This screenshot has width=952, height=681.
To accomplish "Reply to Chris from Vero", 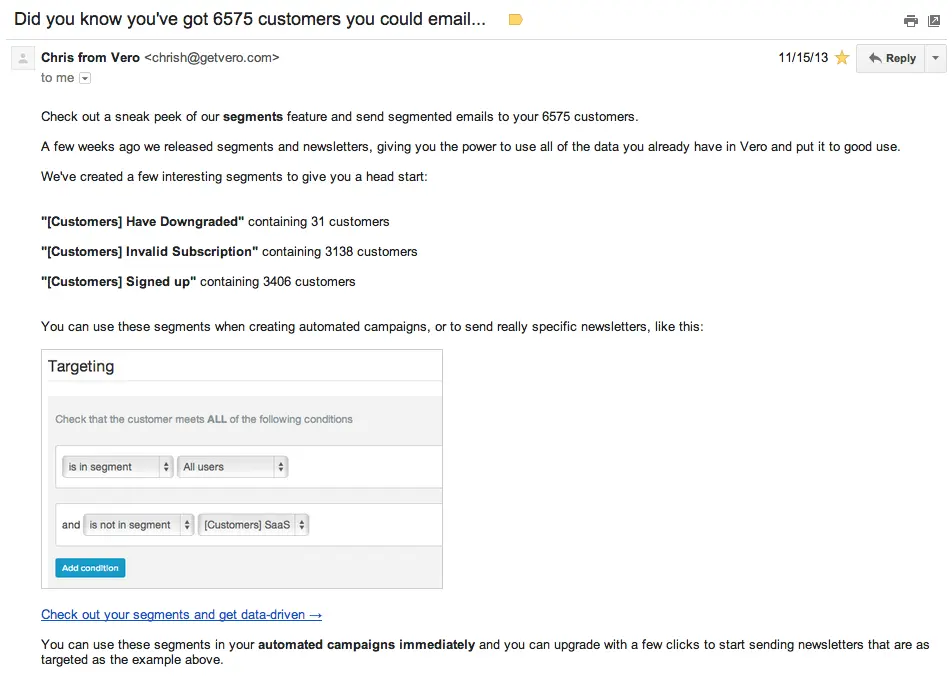I will [x=892, y=58].
